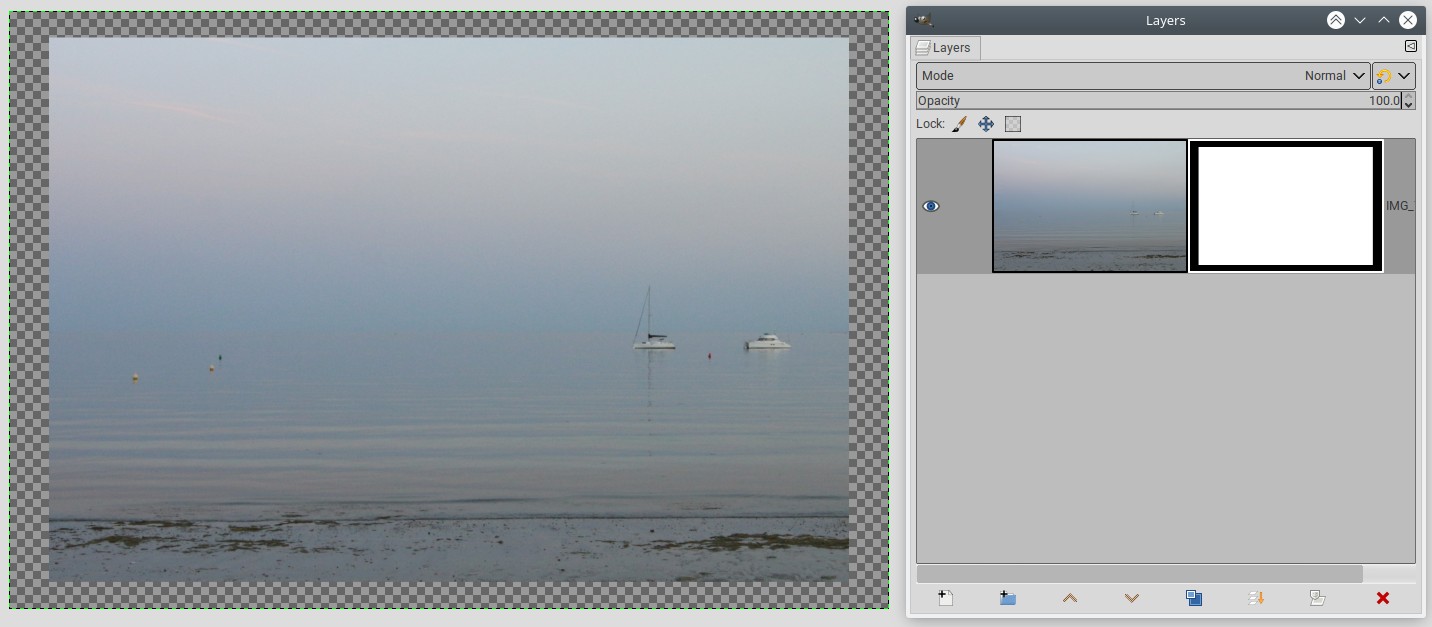Close the Layers window
Viewport: 1432px width, 627px height.
[x=1408, y=20]
